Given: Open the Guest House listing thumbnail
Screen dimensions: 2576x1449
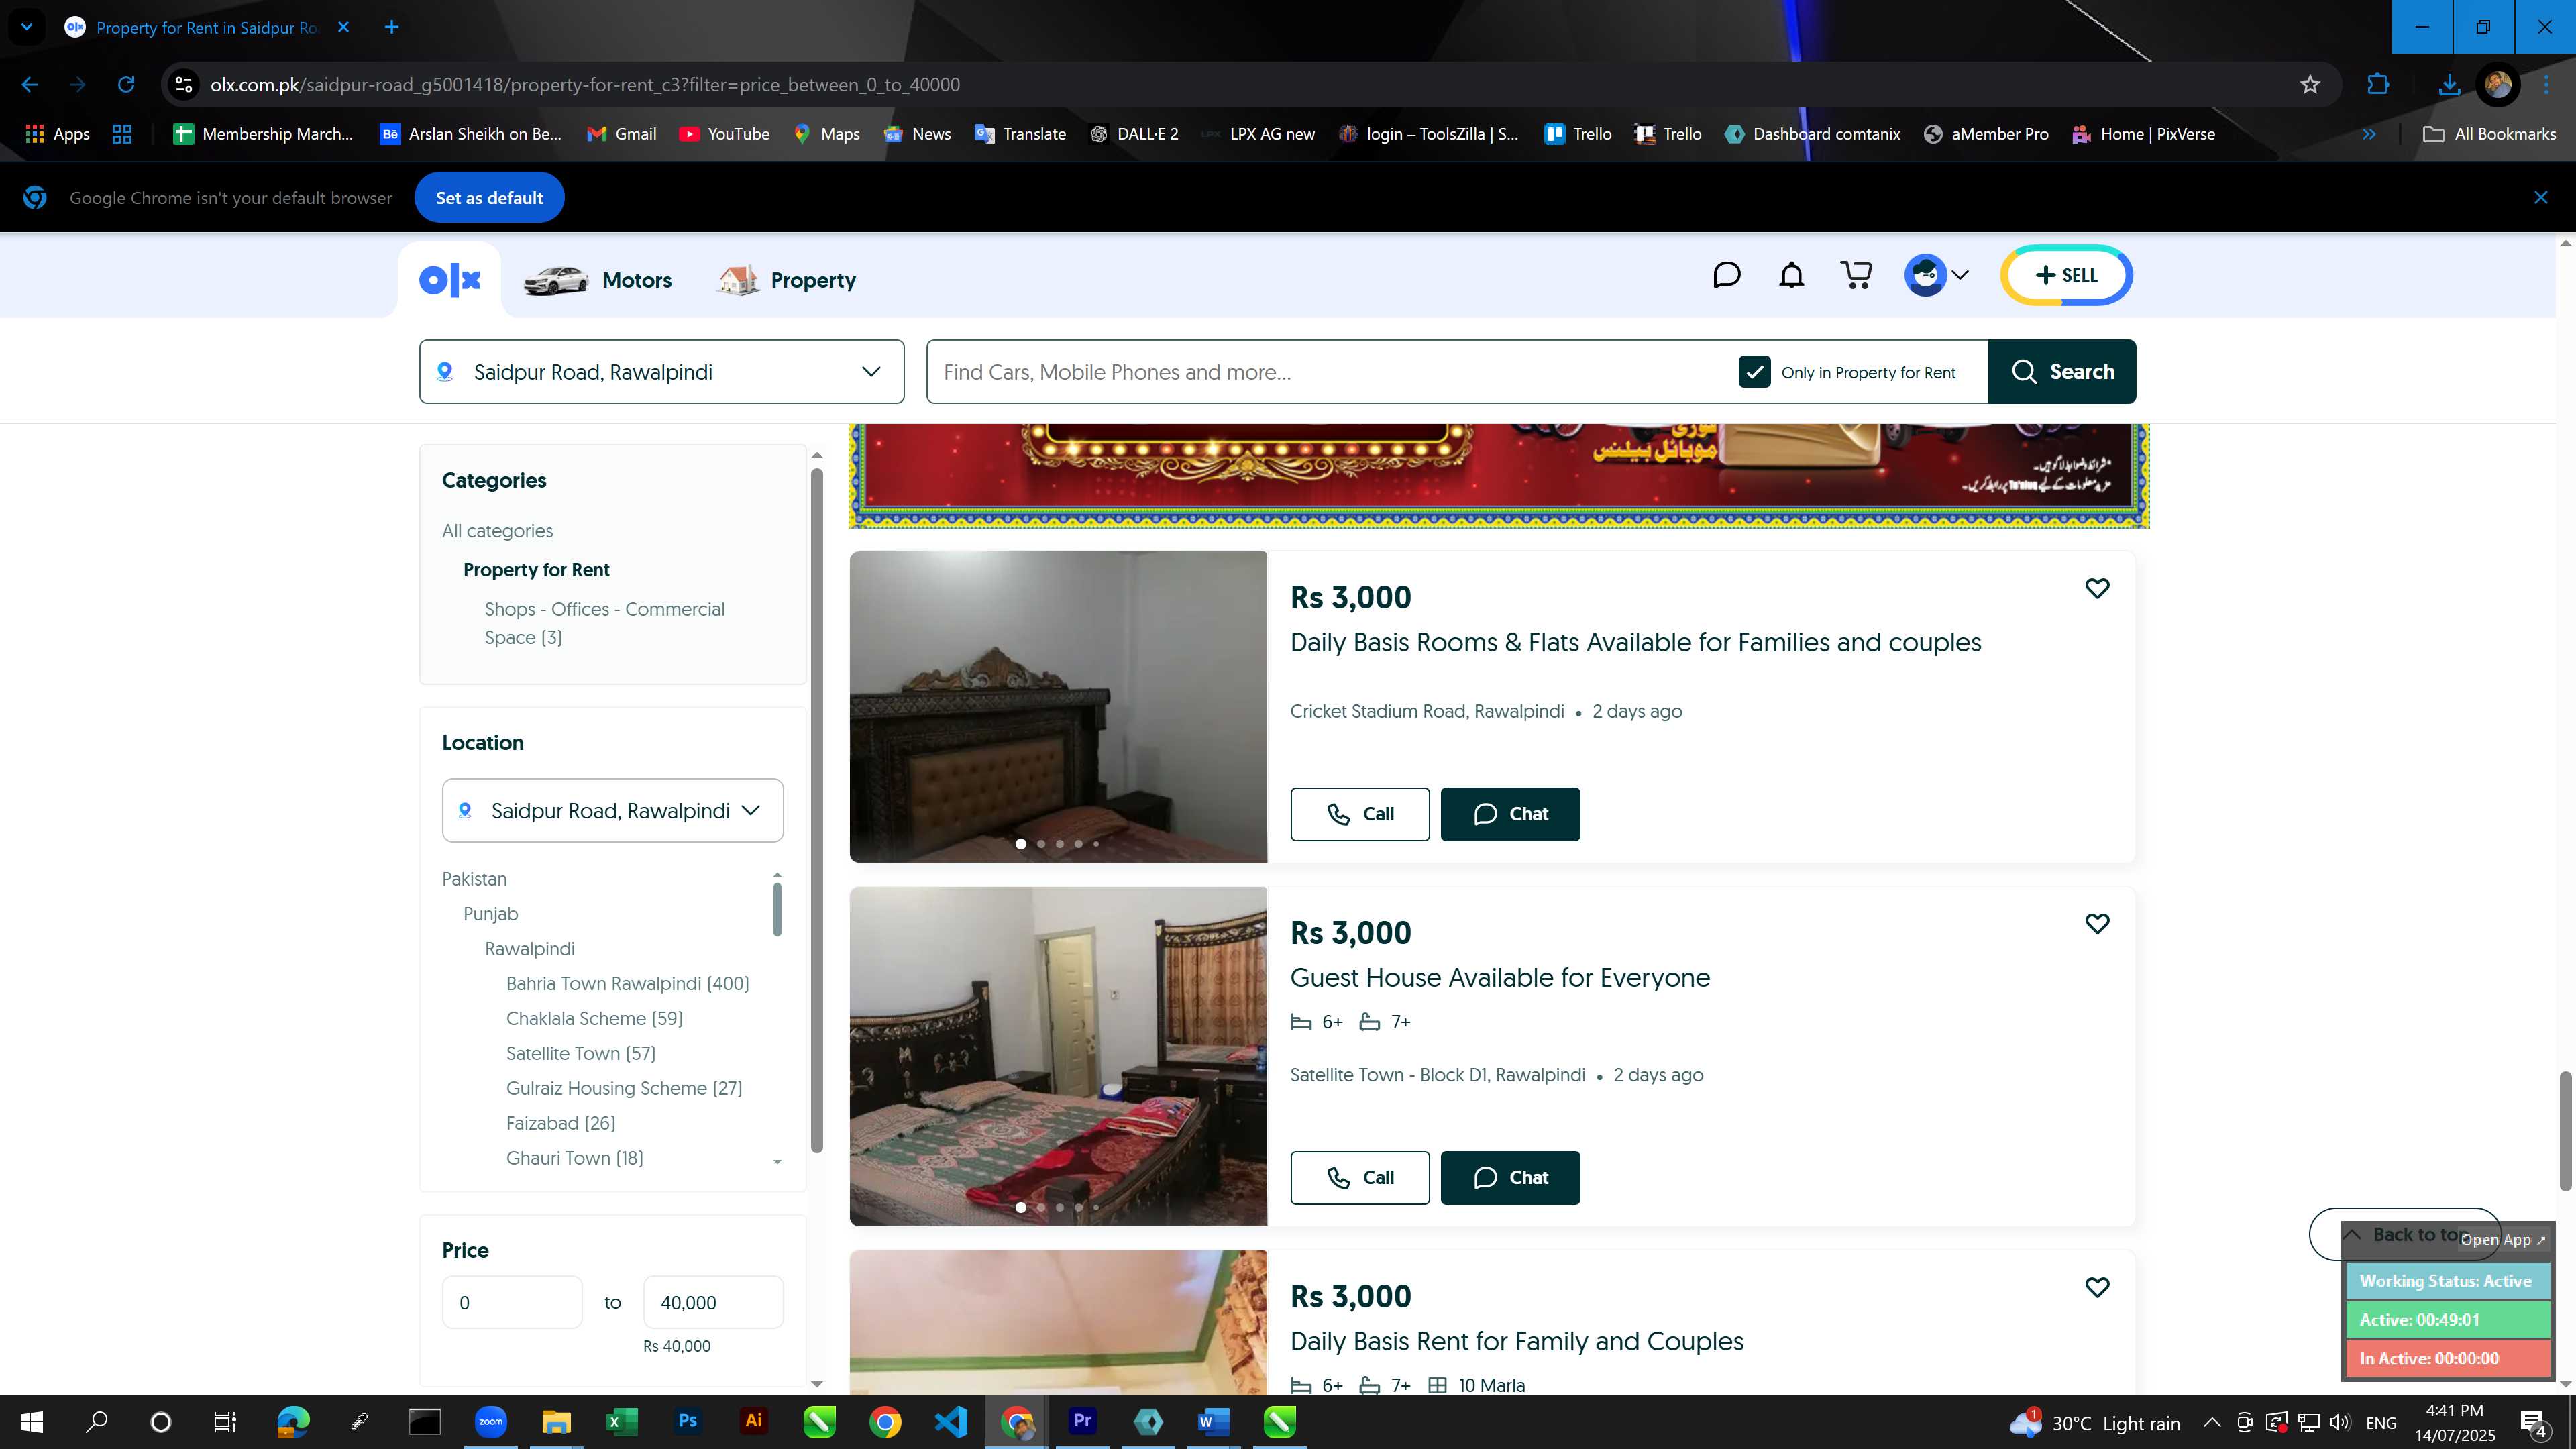Looking at the screenshot, I should pos(1058,1056).
